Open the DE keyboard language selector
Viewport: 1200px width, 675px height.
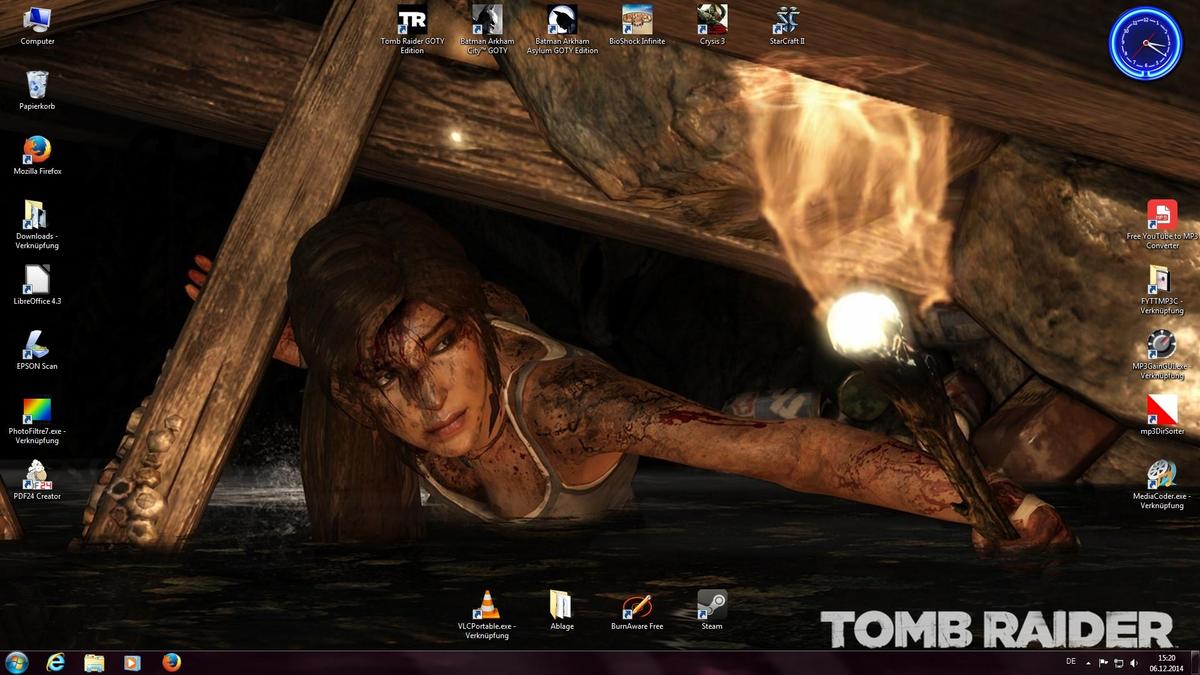1071,663
